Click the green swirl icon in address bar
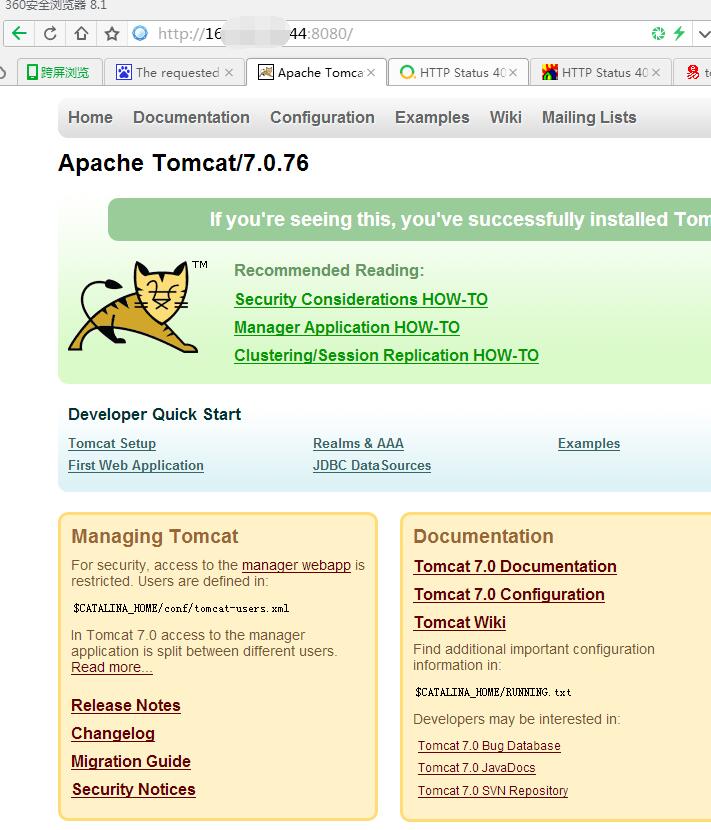 pyautogui.click(x=658, y=34)
